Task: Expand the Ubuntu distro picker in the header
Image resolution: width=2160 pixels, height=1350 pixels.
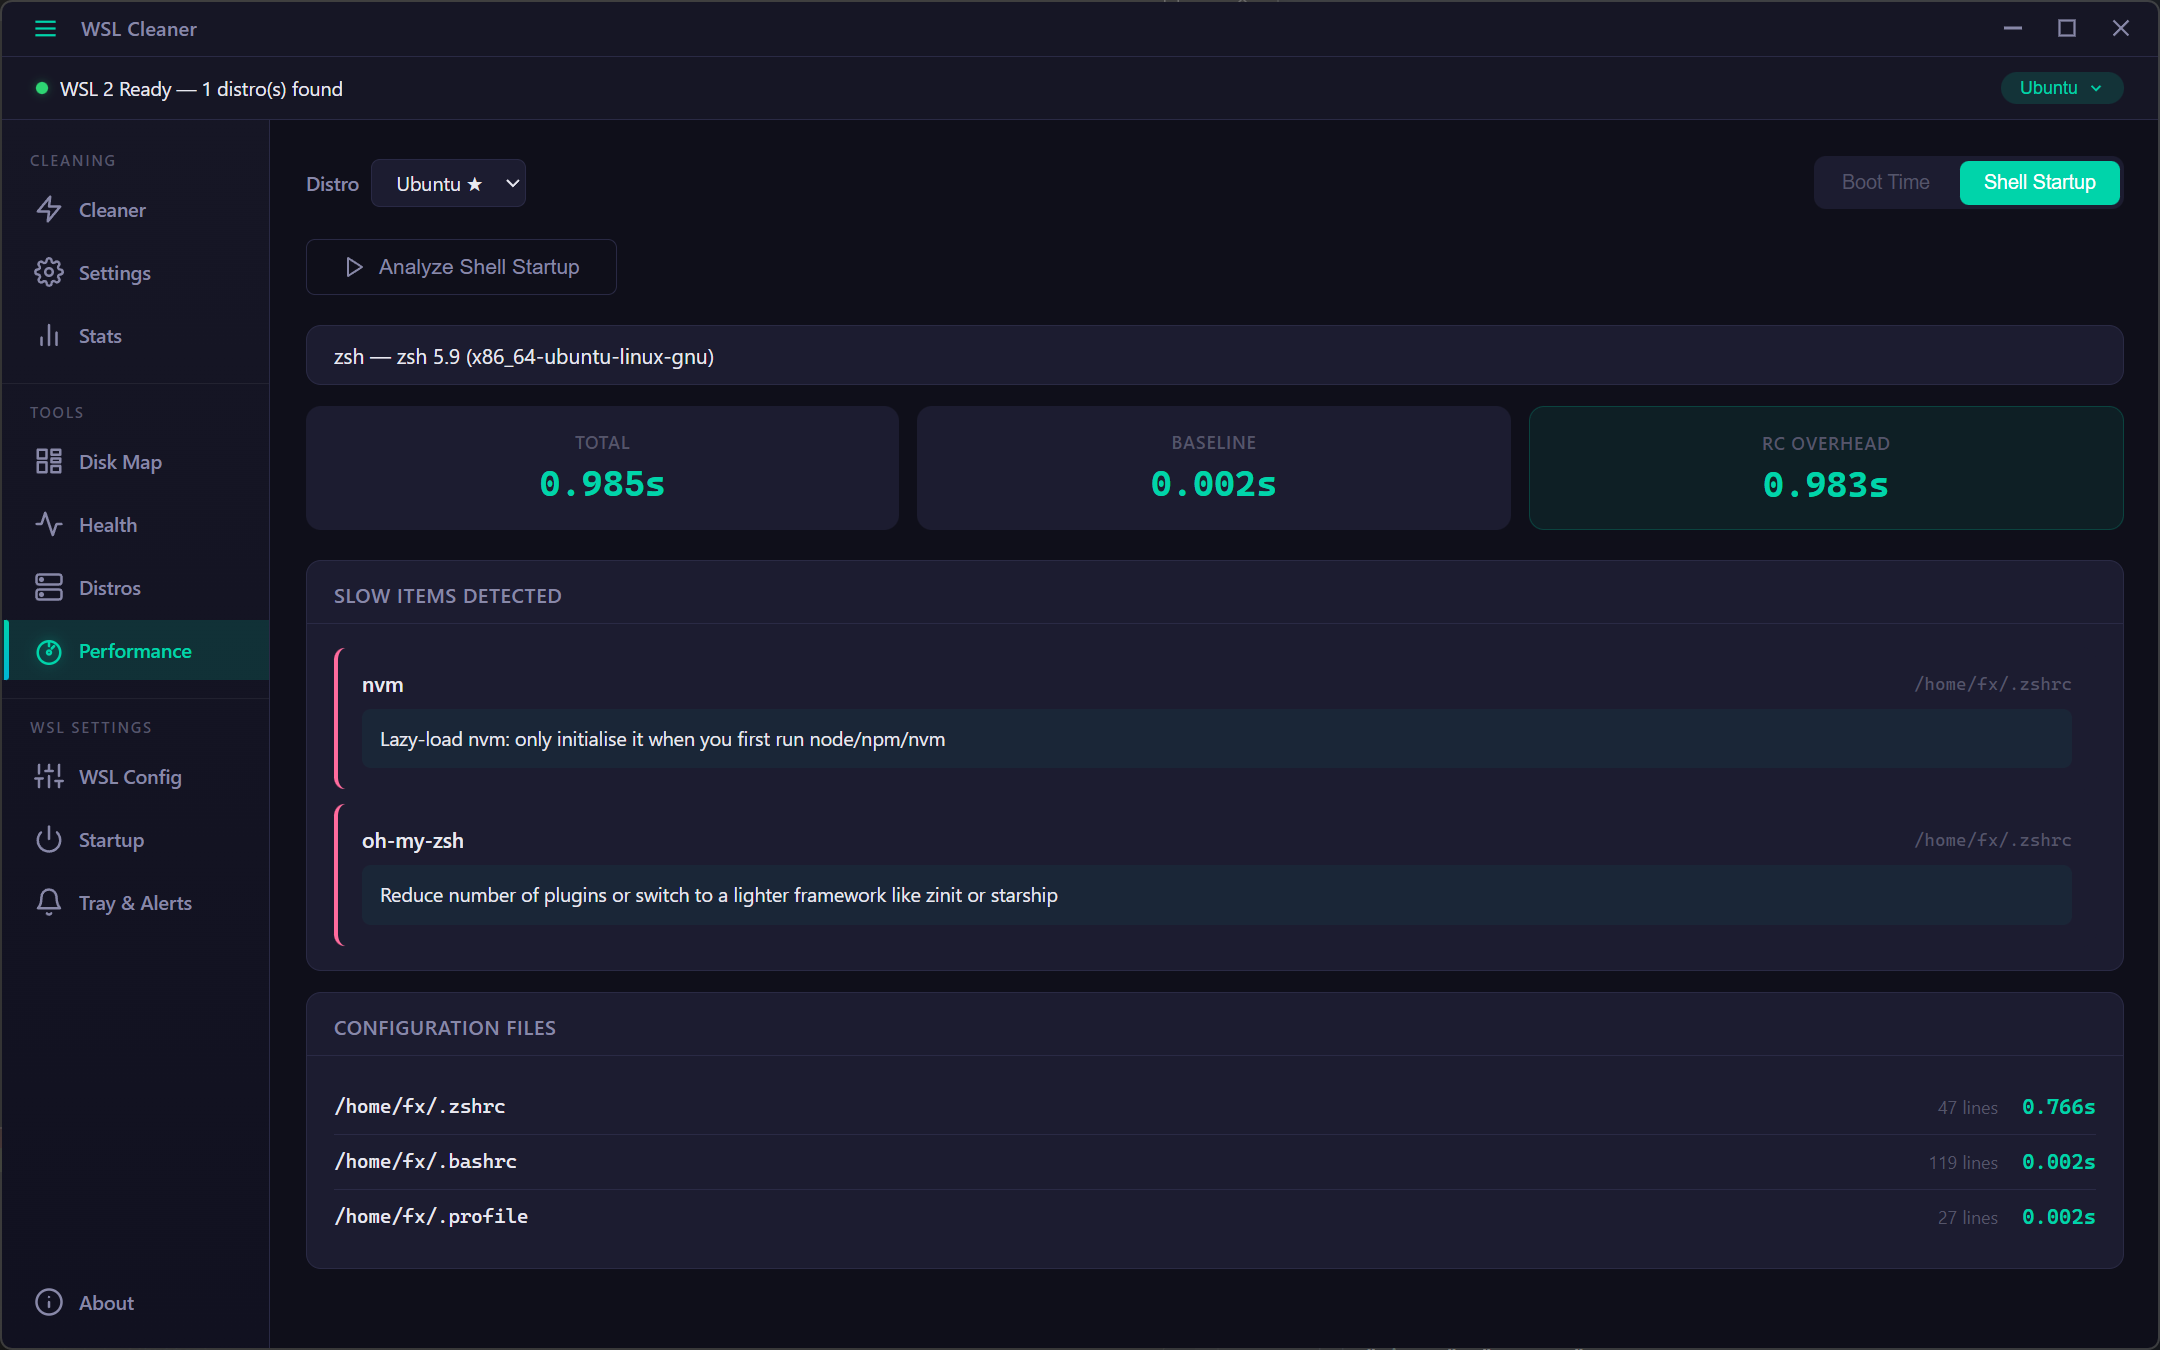Action: click(x=2061, y=88)
